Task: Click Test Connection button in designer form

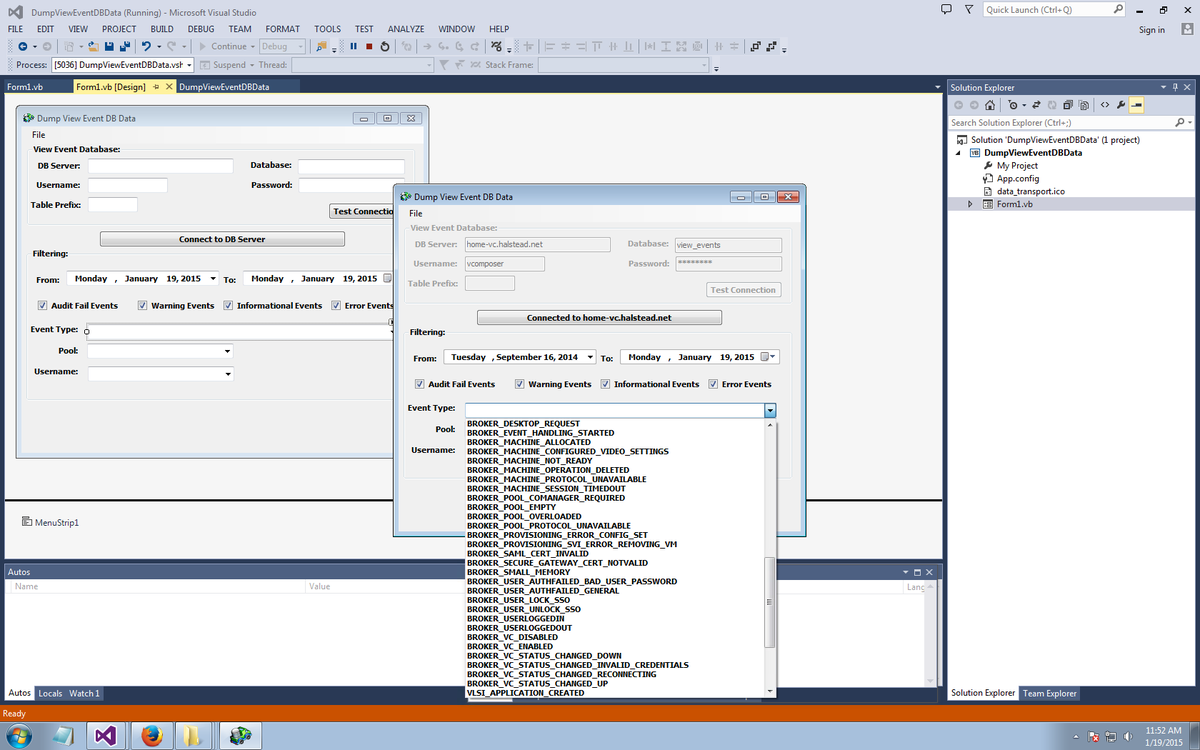Action: 362,211
